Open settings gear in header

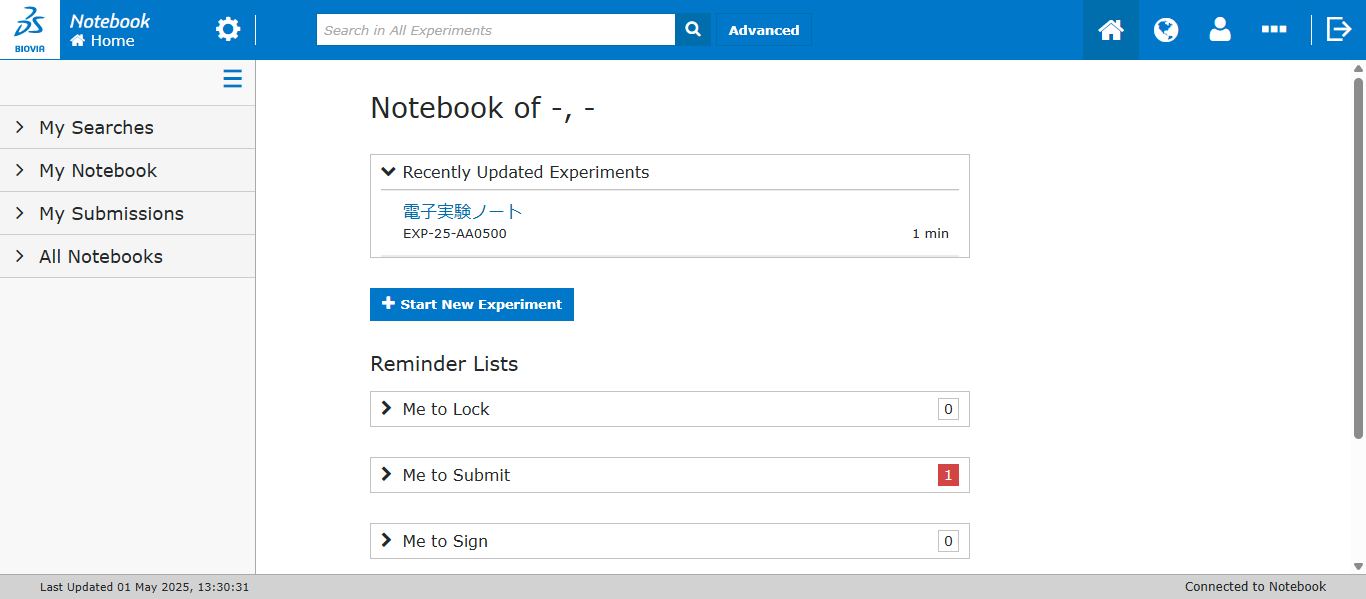(228, 30)
